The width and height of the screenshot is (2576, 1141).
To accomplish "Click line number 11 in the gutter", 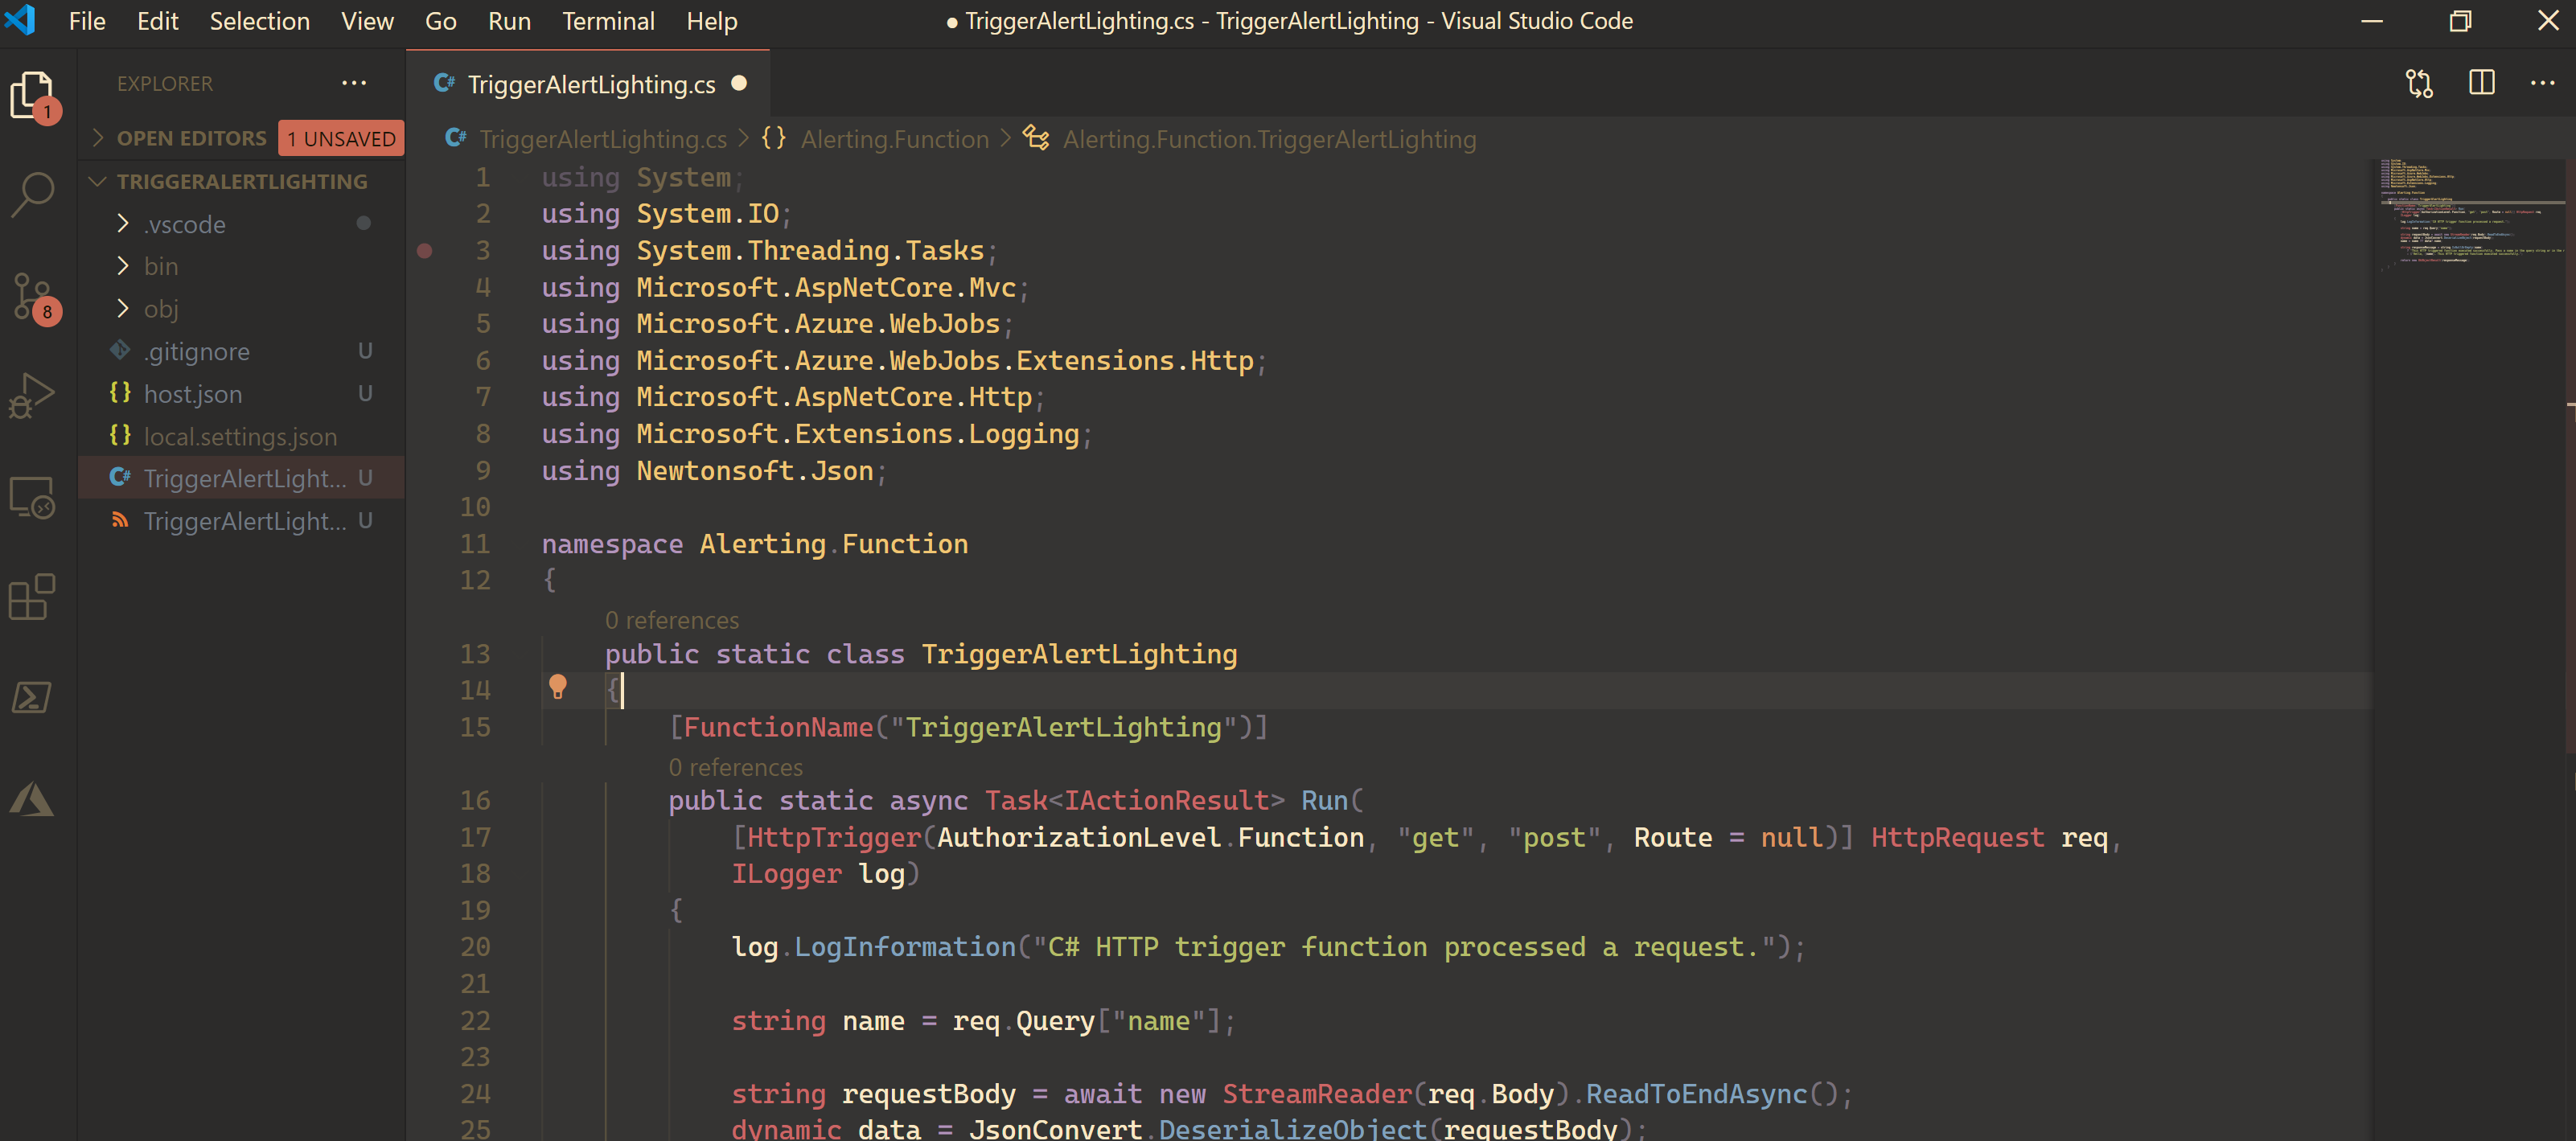I will pos(475,544).
